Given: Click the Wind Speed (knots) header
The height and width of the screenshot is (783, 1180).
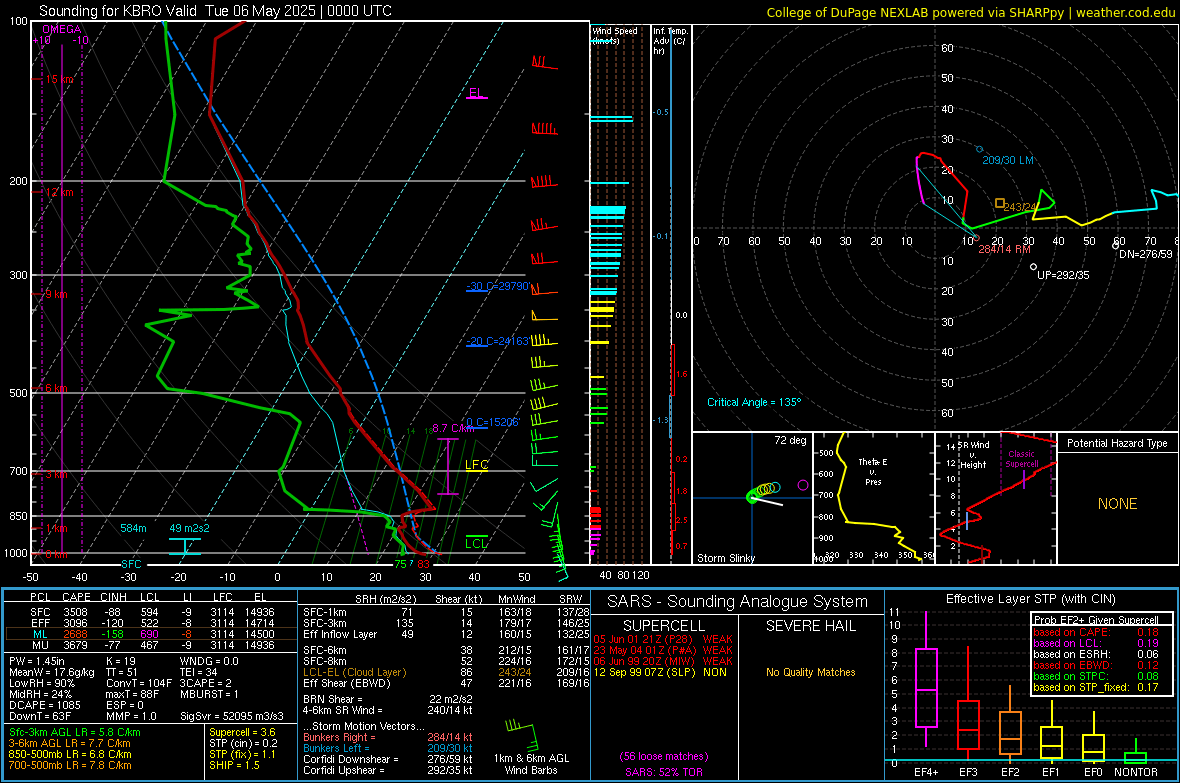Looking at the screenshot, I should tap(615, 35).
